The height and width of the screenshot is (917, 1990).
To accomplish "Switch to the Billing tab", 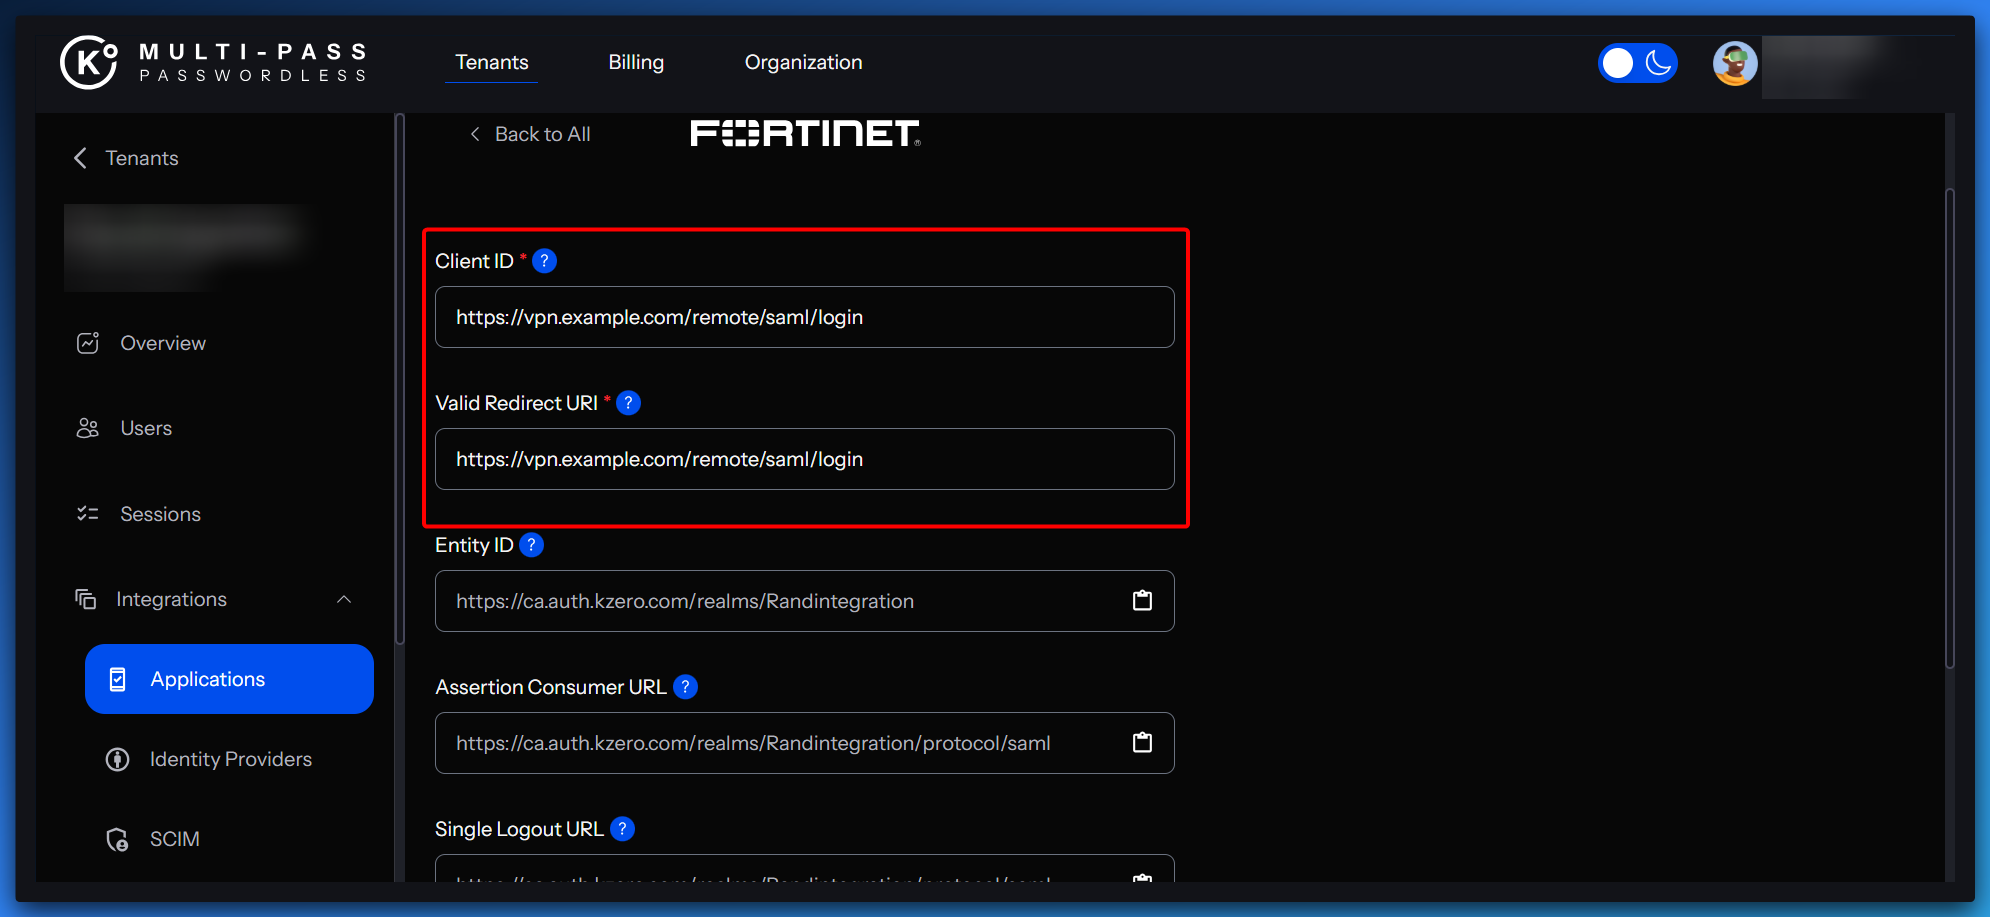I will [636, 62].
